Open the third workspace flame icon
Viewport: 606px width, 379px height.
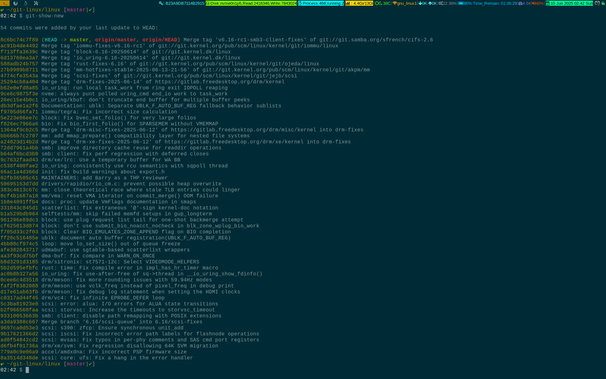26,3
